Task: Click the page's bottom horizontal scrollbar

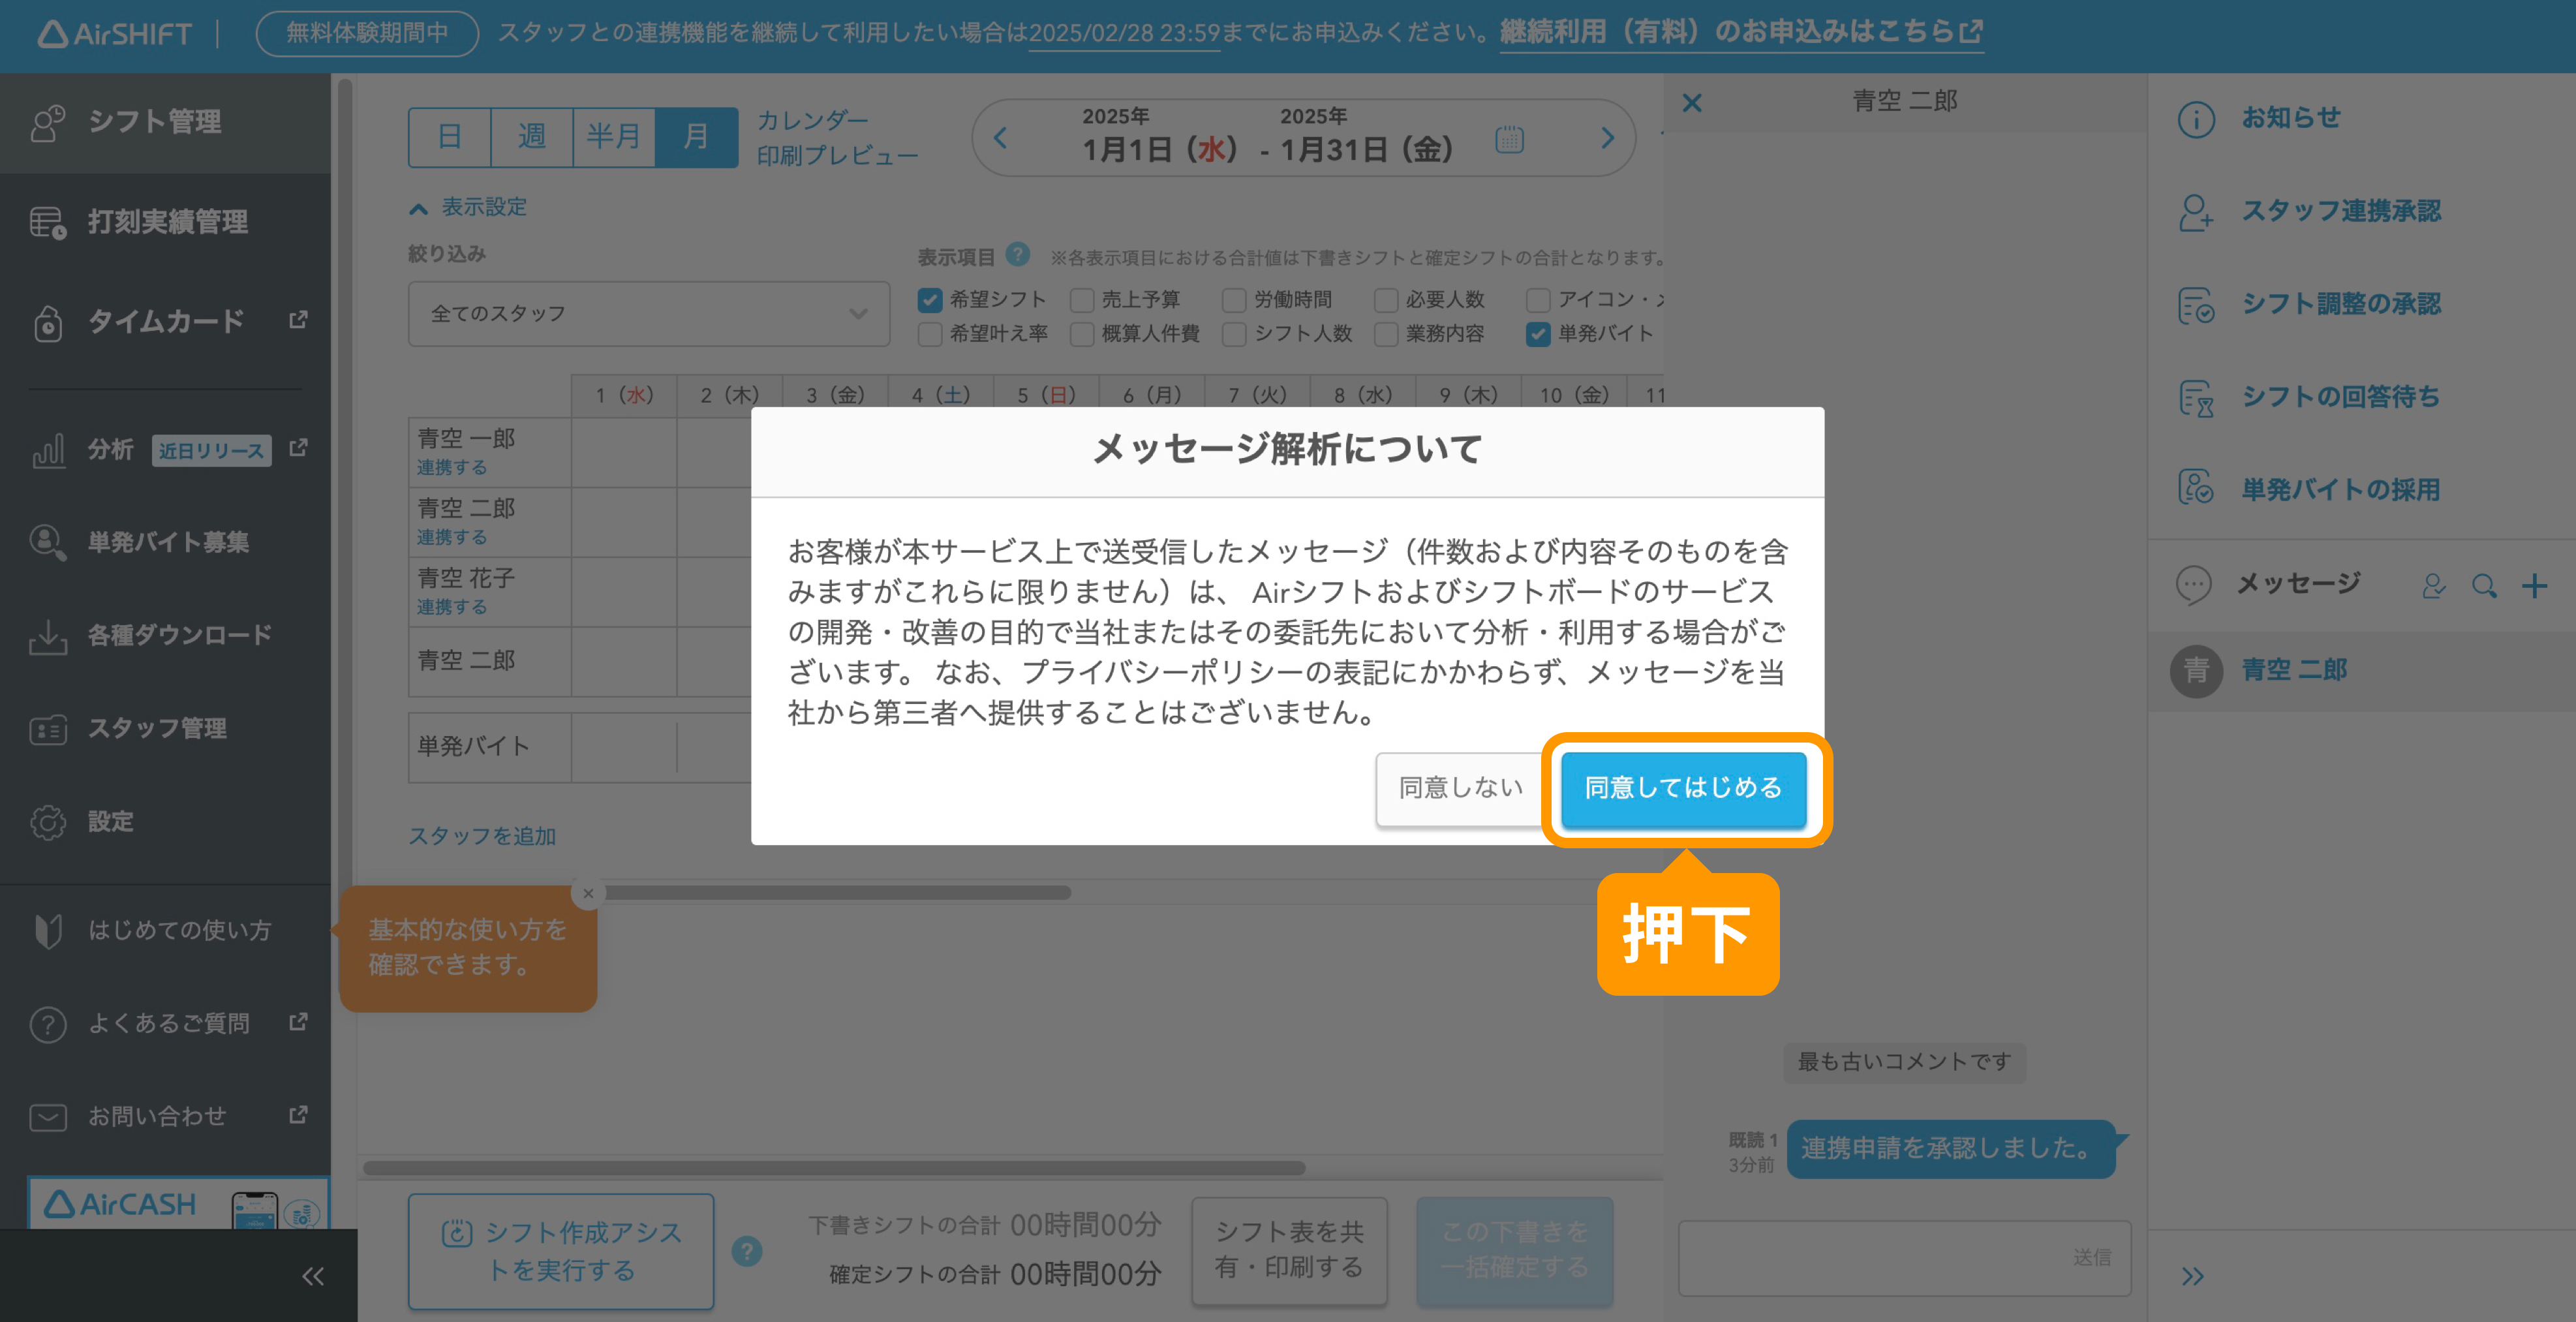Action: (x=835, y=1168)
